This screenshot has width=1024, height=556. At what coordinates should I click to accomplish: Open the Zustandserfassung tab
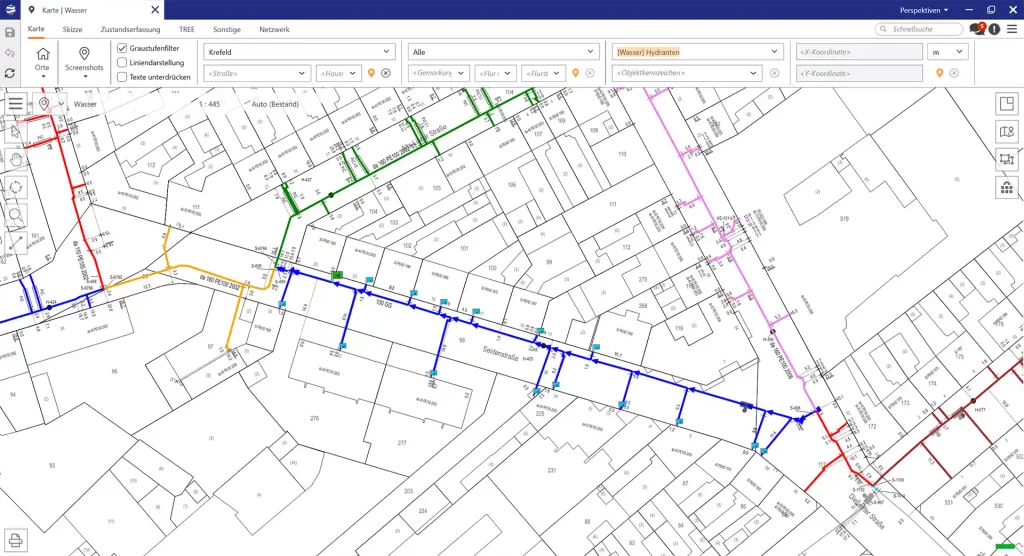click(131, 30)
